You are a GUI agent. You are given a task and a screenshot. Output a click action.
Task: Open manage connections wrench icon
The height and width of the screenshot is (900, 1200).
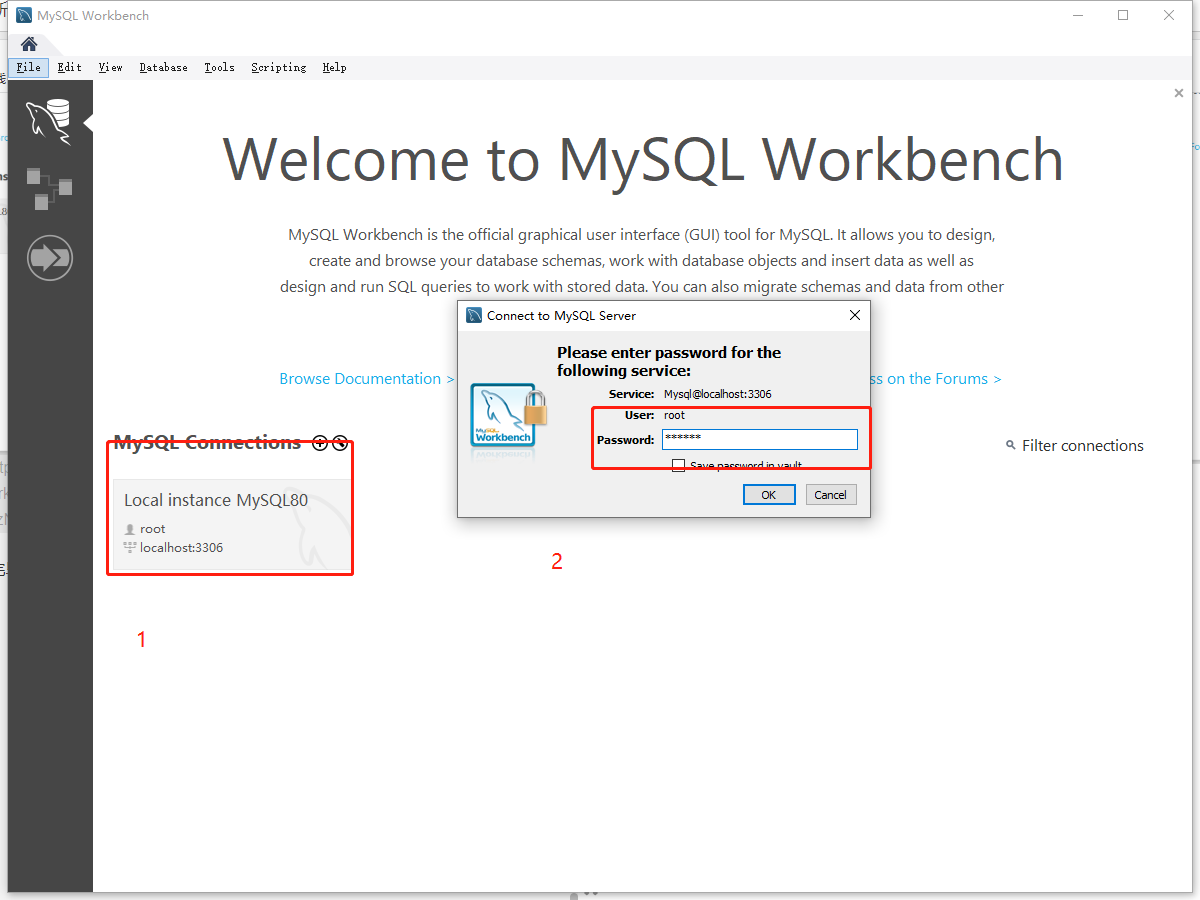tap(340, 442)
